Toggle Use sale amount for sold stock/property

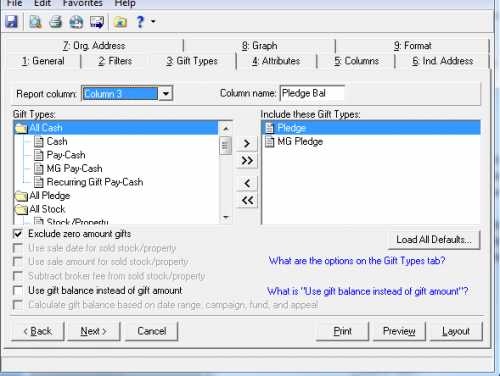(18, 262)
